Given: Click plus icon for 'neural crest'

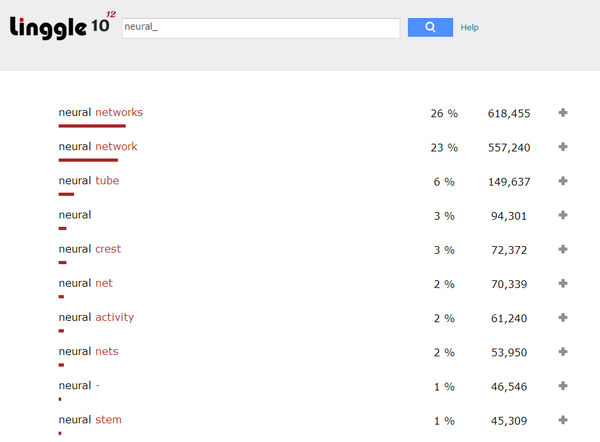Looking at the screenshot, I should (563, 249).
